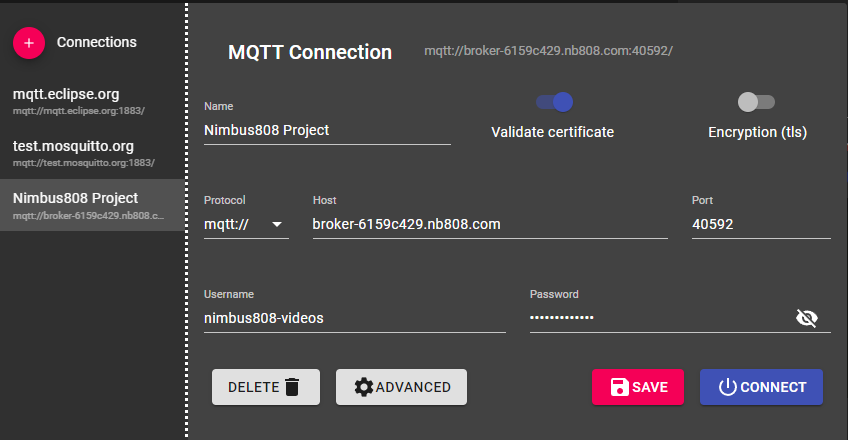Screen dimensions: 848x440
Task: Click the trash icon on Delete button
Action: [292, 387]
